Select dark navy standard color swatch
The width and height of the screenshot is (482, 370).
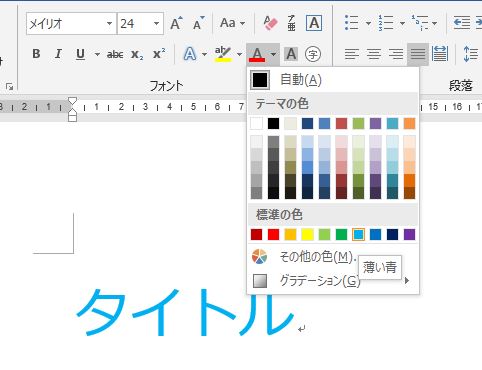392,235
